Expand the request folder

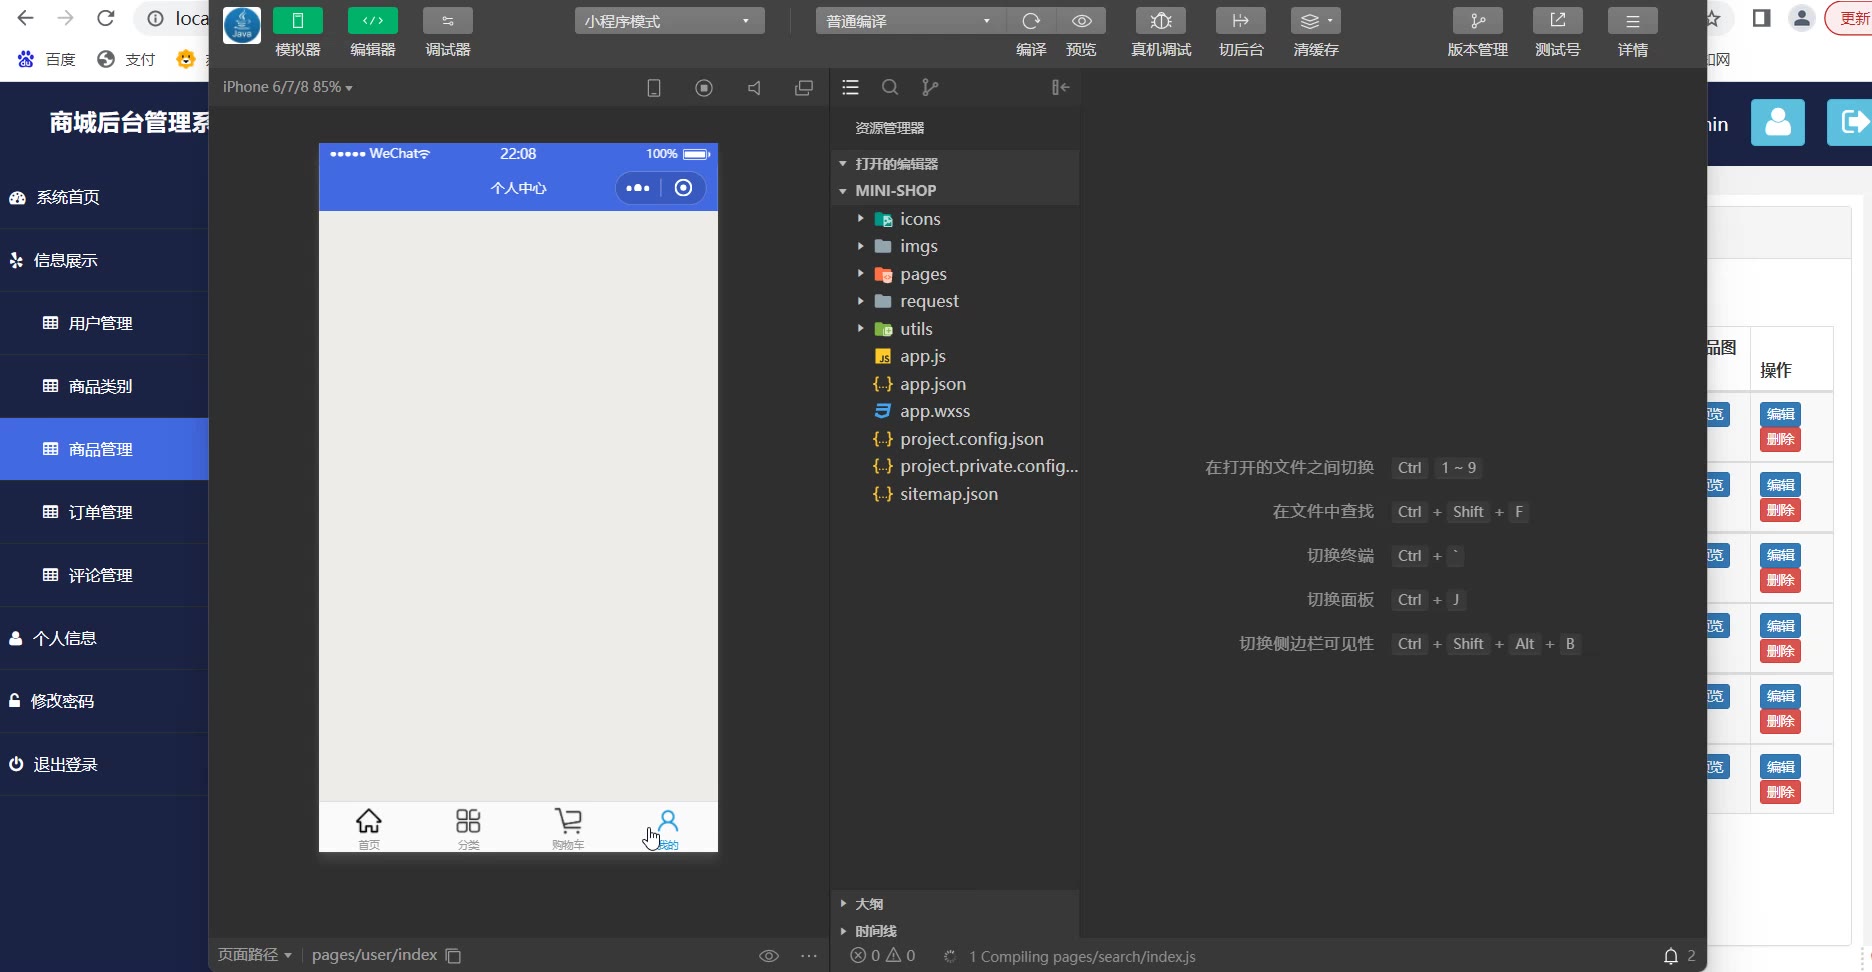point(955,301)
